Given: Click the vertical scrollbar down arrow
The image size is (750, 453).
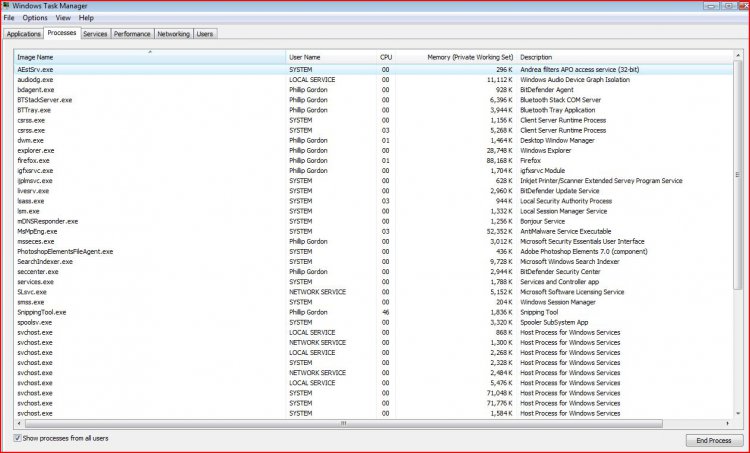Looking at the screenshot, I should pyautogui.click(x=738, y=413).
